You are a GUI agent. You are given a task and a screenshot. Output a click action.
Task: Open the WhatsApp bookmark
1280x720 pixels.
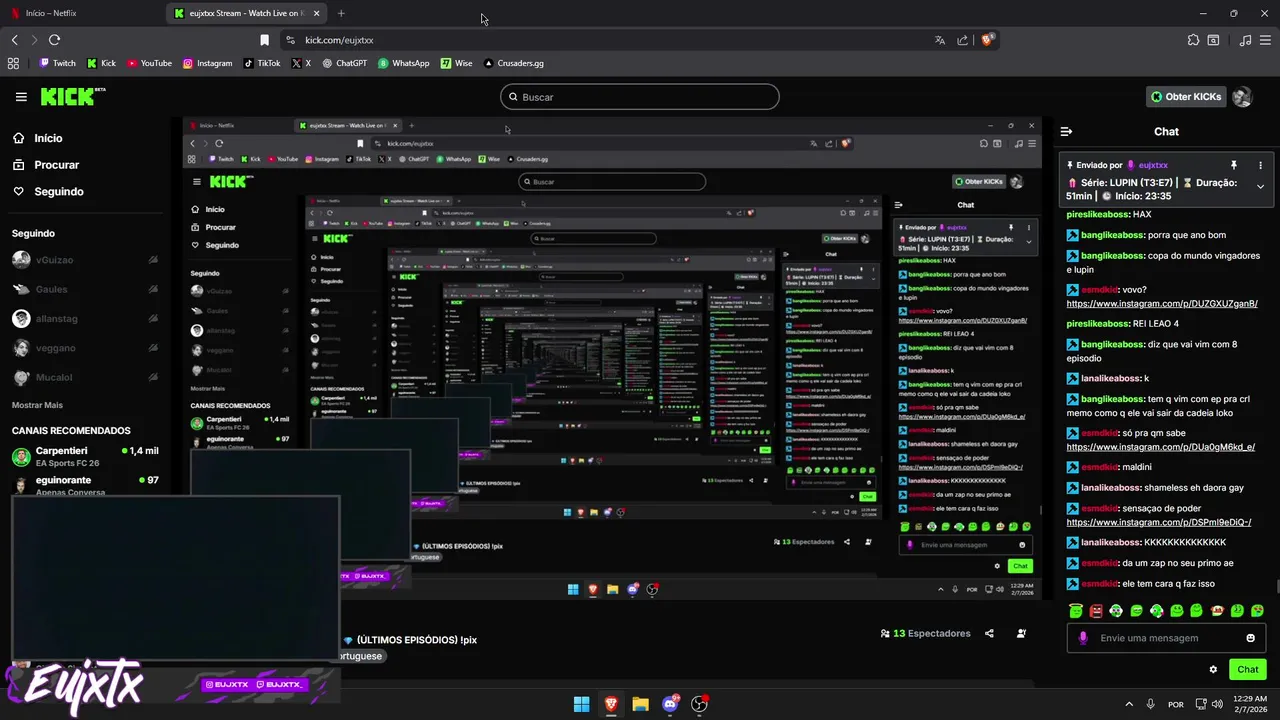[404, 63]
